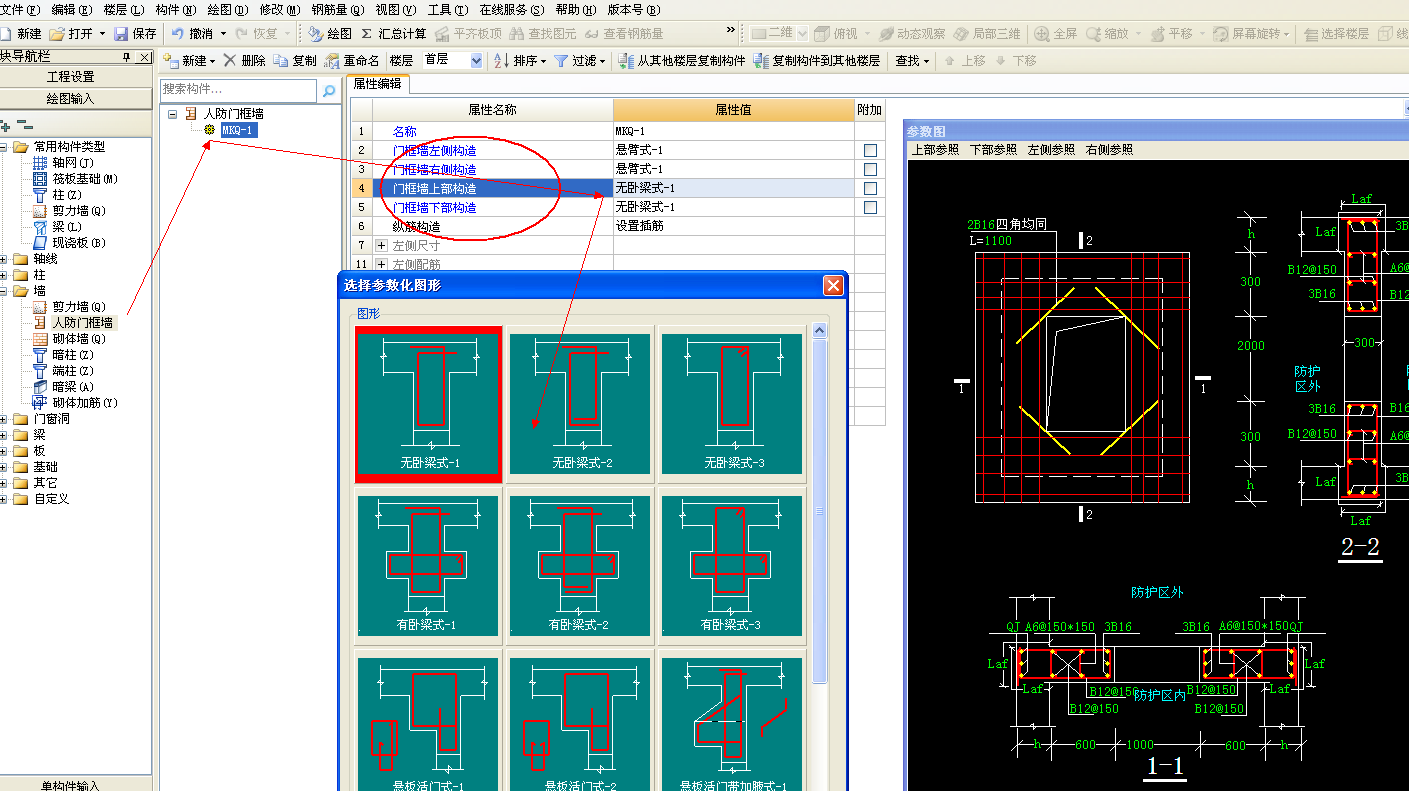Close the 选择参数化图形 dialog
This screenshot has height=791, width=1409.
(x=832, y=285)
